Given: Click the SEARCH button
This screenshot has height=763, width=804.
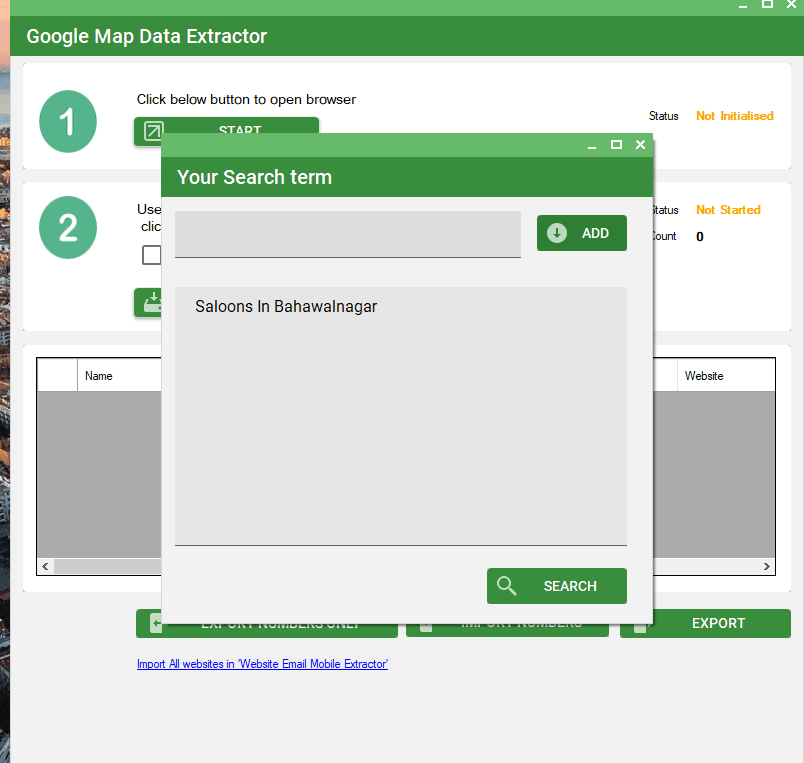Looking at the screenshot, I should (x=556, y=586).
